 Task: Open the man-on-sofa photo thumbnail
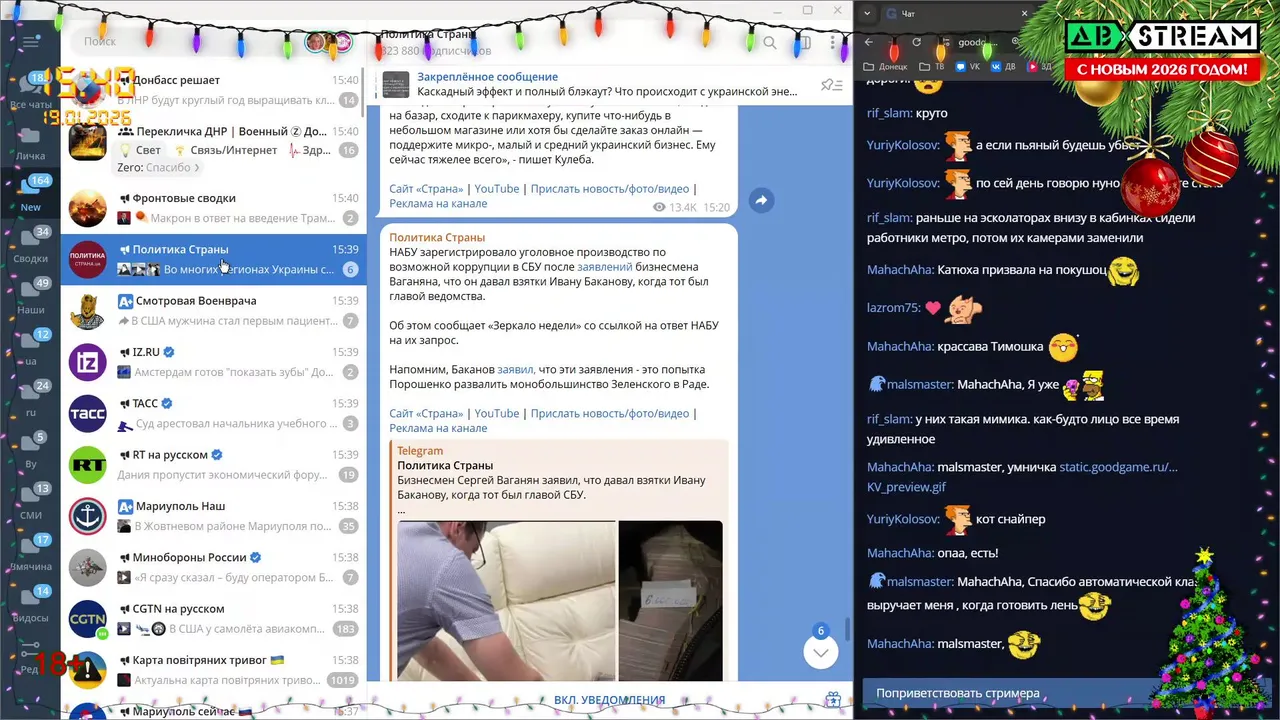point(506,600)
